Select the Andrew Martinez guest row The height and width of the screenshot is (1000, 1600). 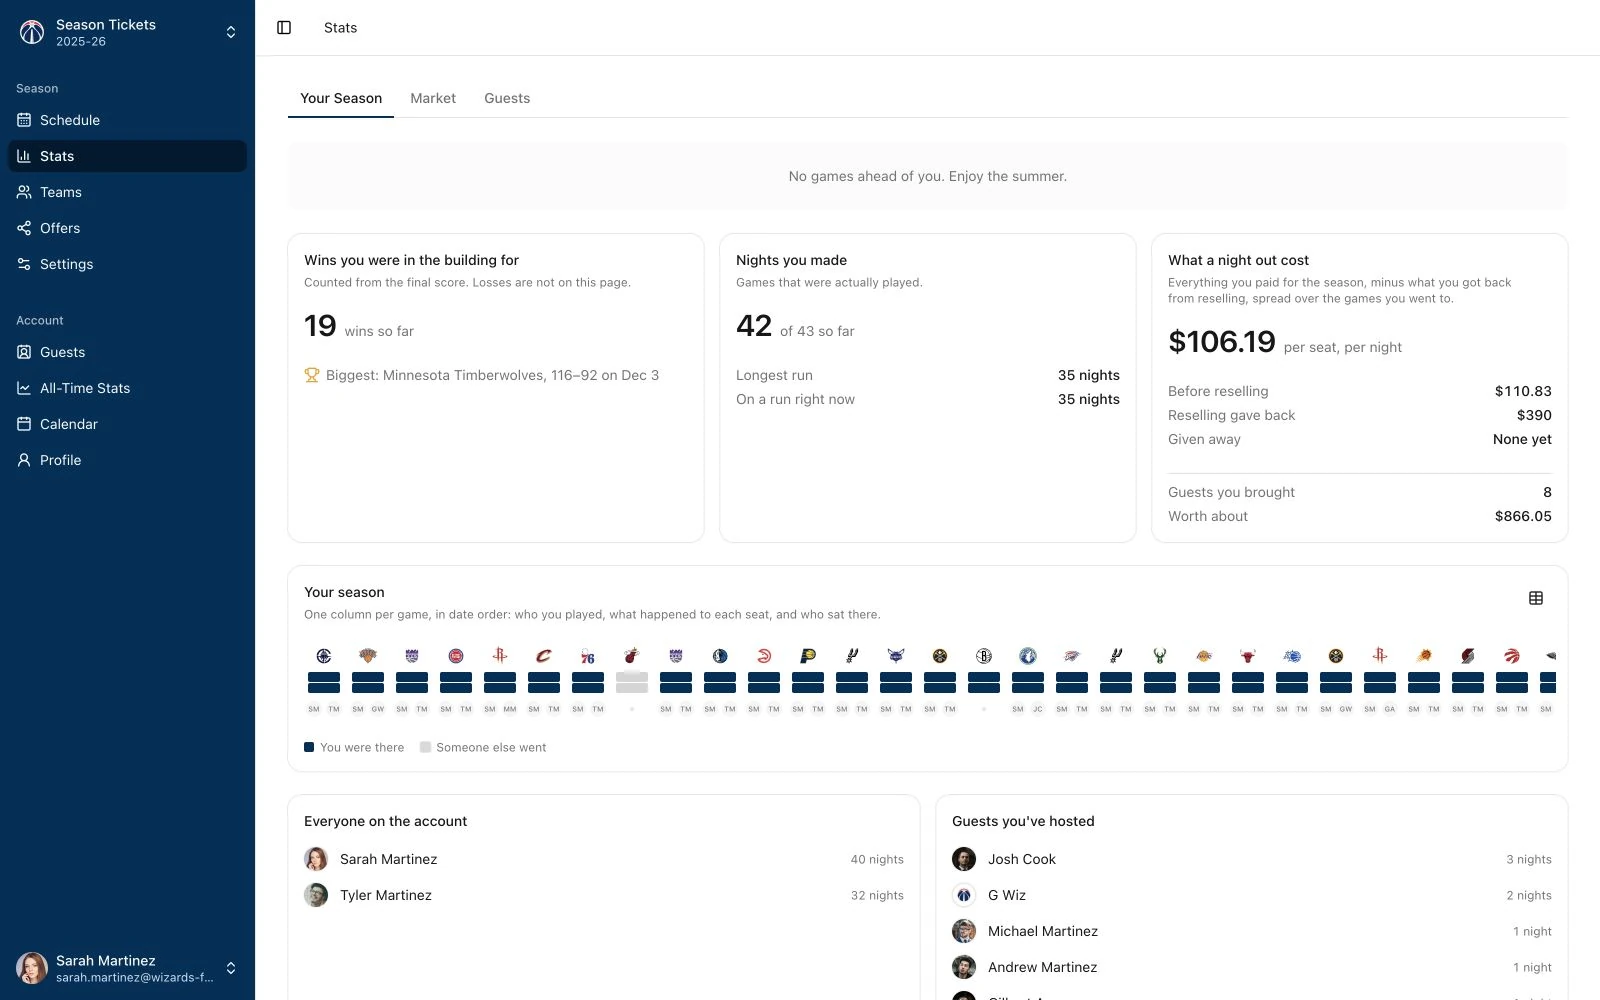(x=1252, y=967)
